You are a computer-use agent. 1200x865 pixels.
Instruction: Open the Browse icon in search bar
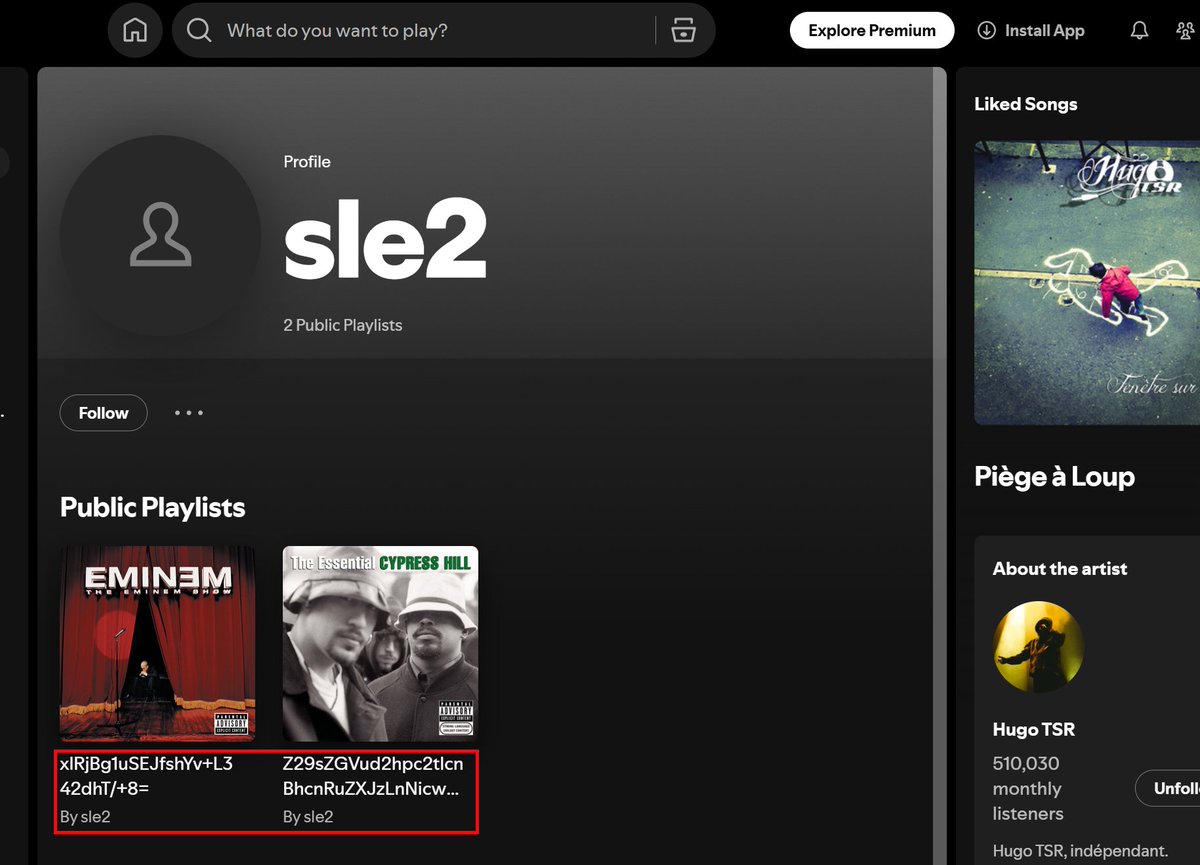click(x=683, y=31)
